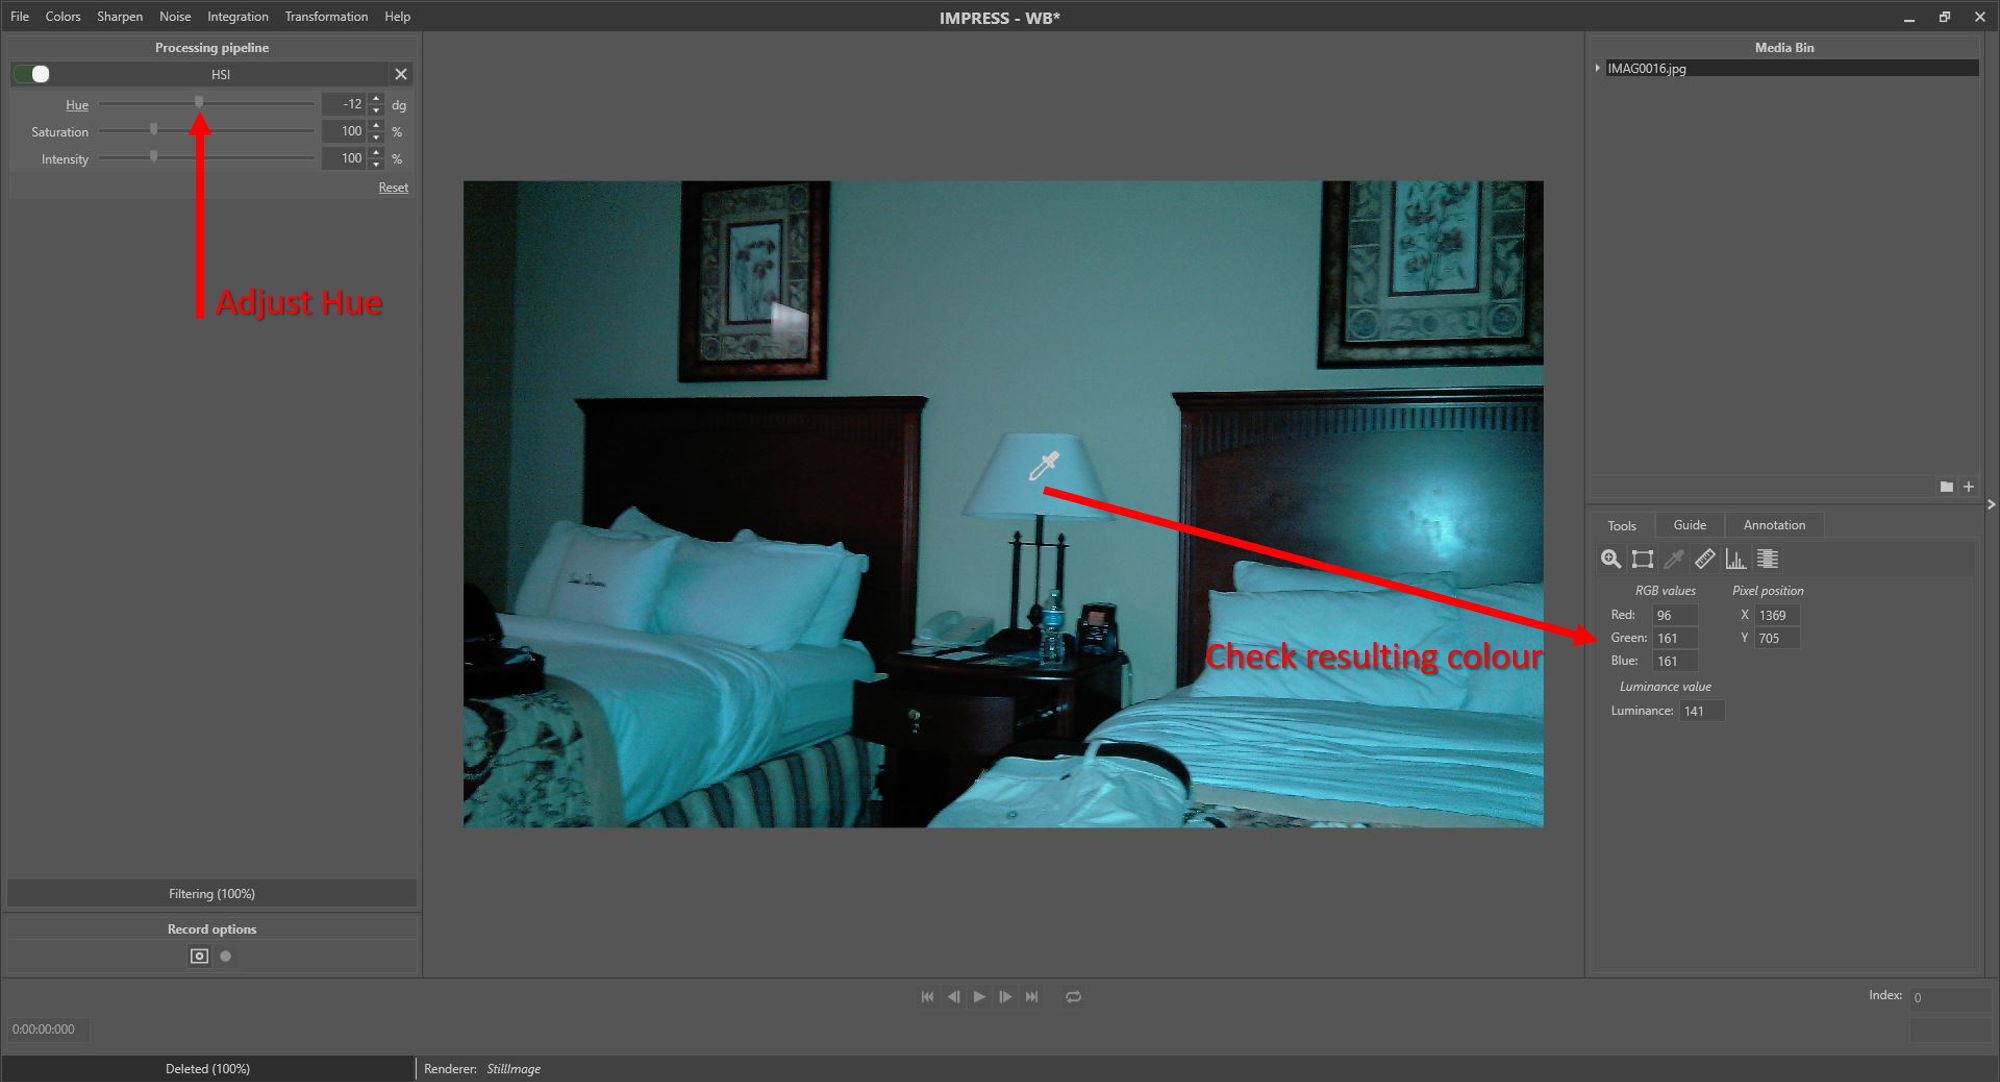The height and width of the screenshot is (1082, 2000).
Task: Collapse the right side panel arrow
Action: pyautogui.click(x=1991, y=505)
